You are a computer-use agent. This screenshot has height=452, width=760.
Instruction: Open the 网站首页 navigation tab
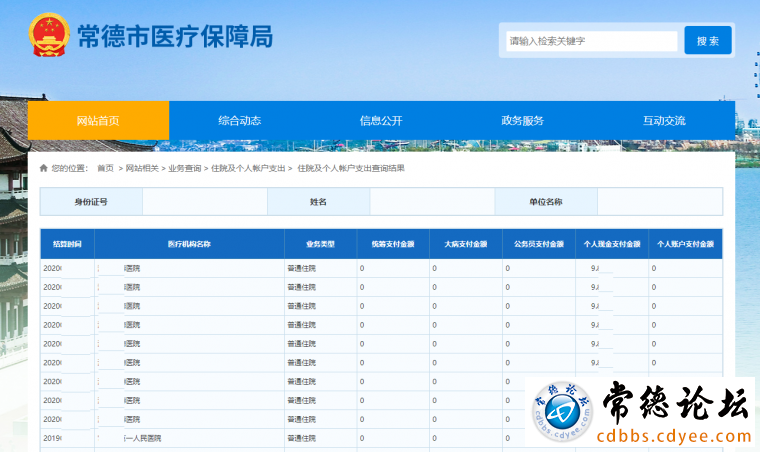tap(98, 121)
